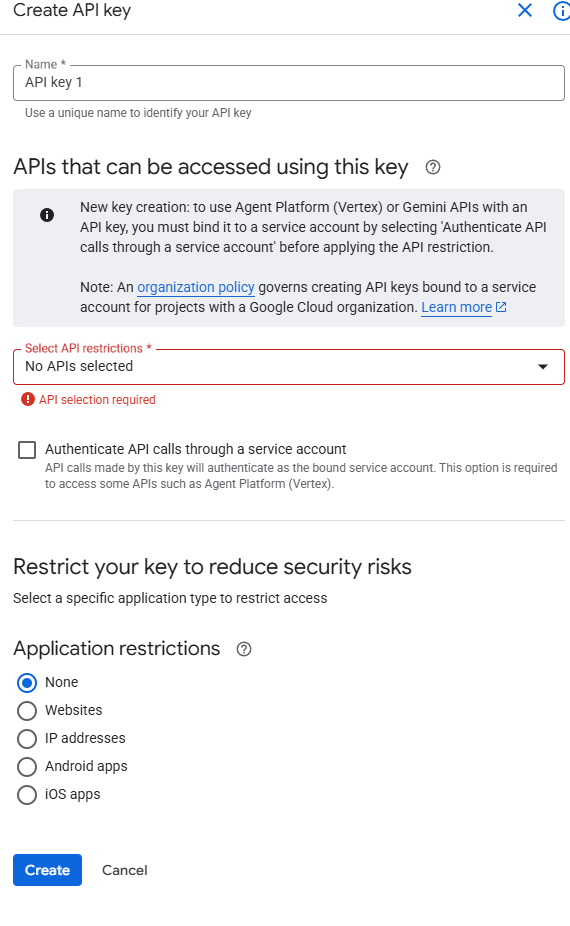Check Authenticate API calls through a service account

click(27, 450)
